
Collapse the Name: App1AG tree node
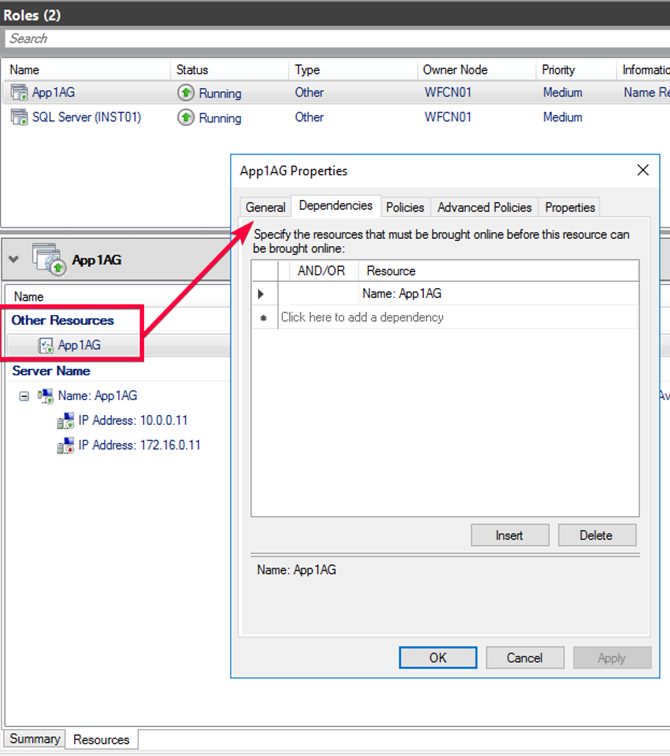pyautogui.click(x=24, y=396)
